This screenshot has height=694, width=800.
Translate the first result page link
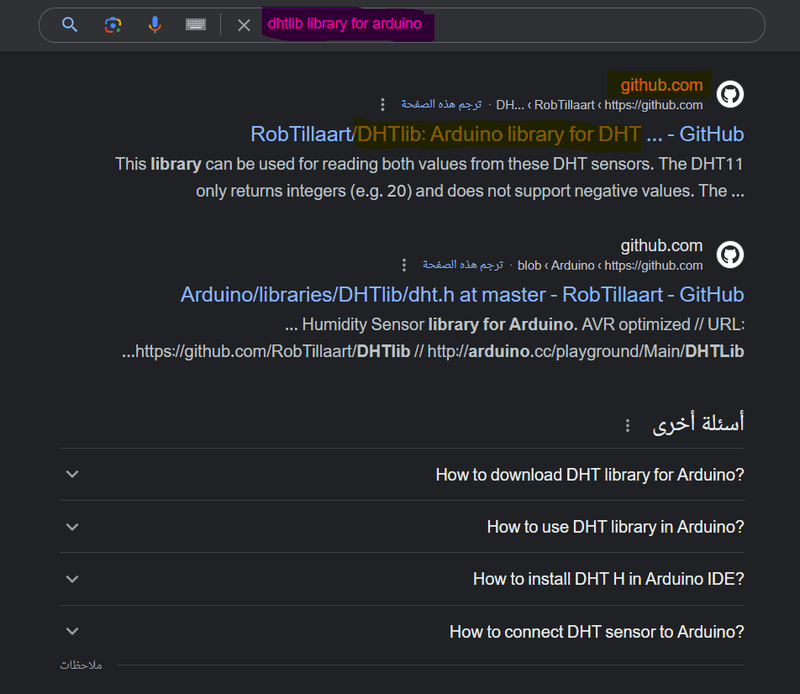441,105
